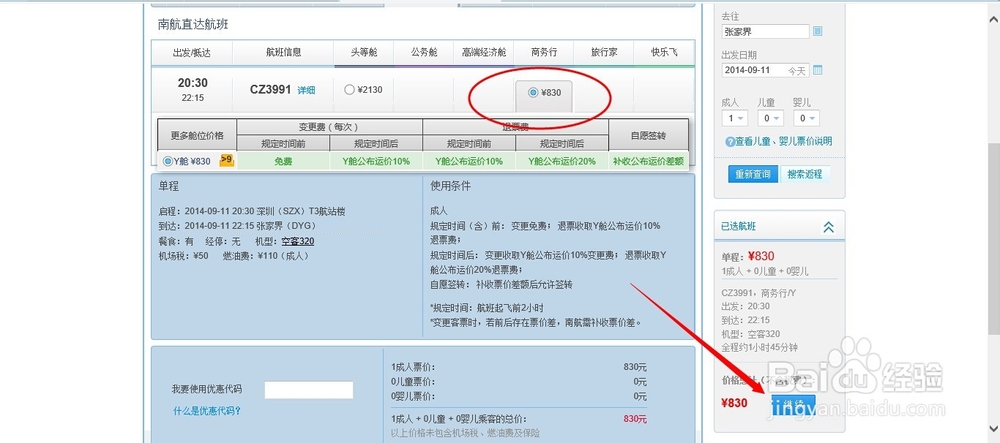Click the 空客320 aircraft type link

(x=297, y=242)
